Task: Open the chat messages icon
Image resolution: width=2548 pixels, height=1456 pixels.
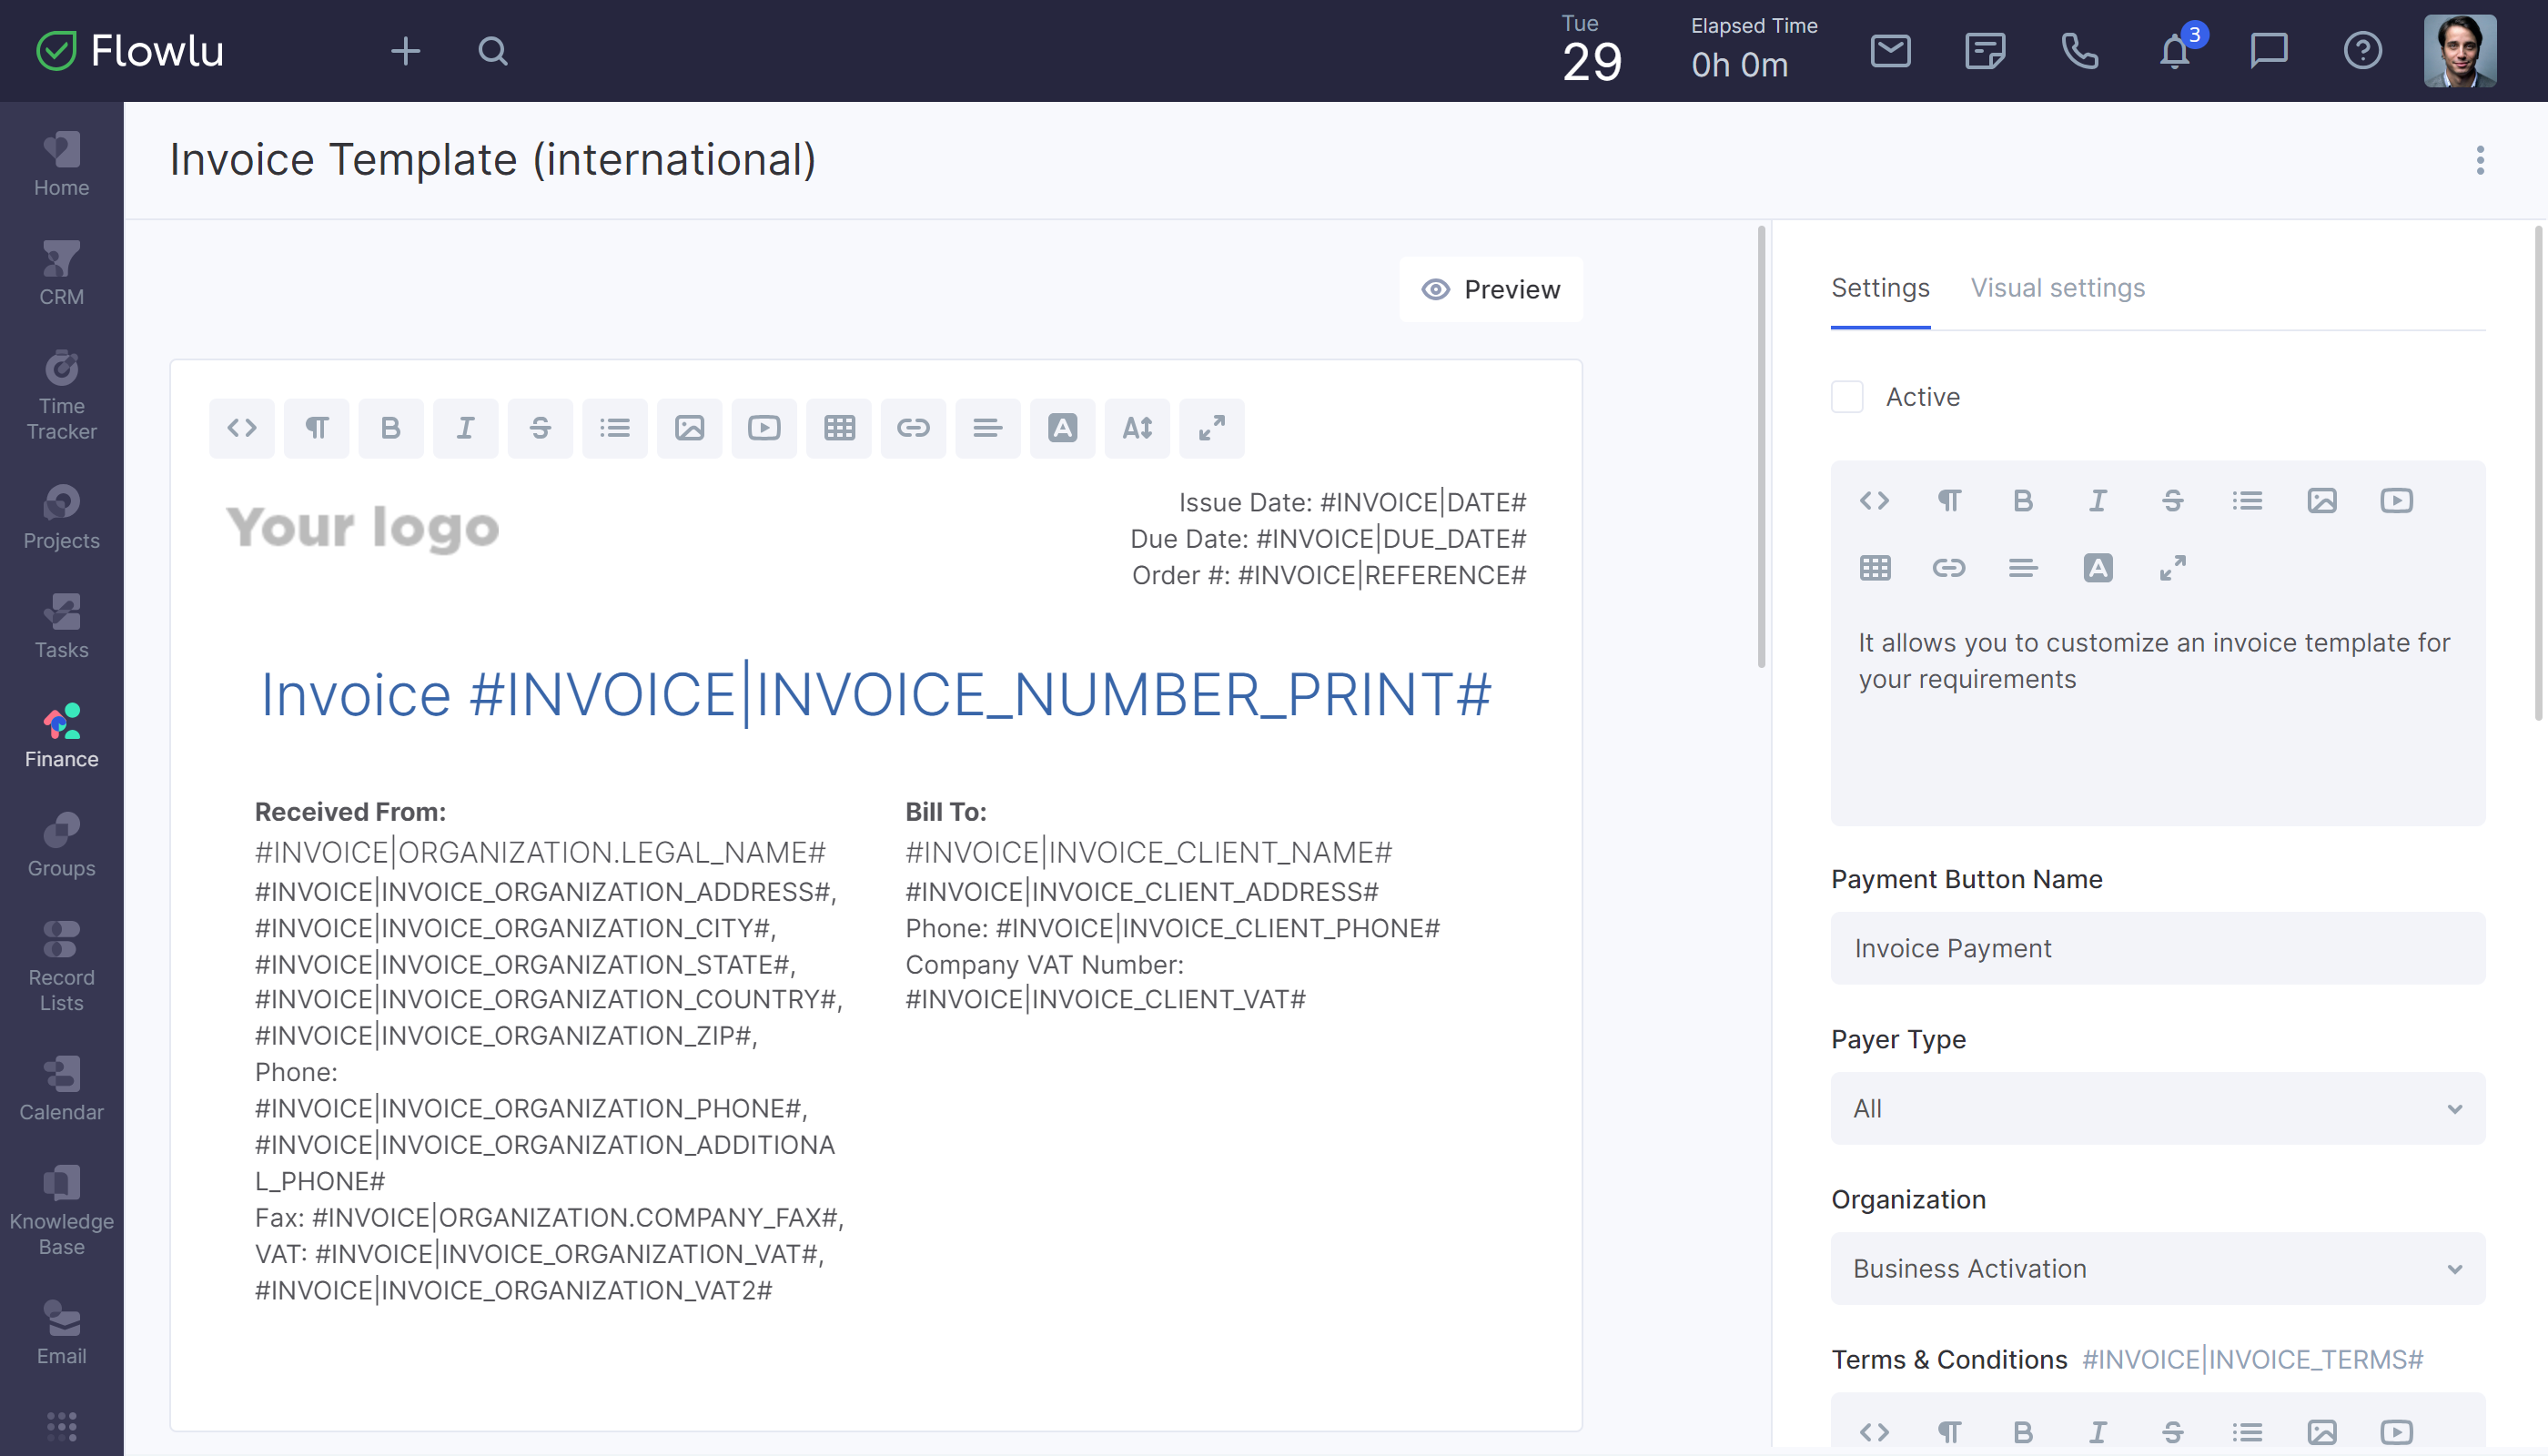Action: 2268,51
